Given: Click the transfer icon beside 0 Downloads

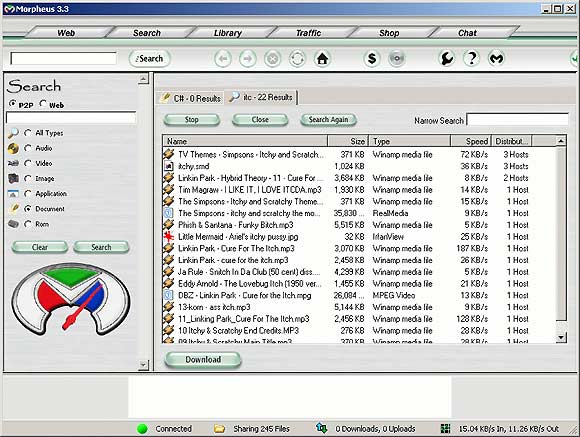Looking at the screenshot, I should [x=321, y=428].
